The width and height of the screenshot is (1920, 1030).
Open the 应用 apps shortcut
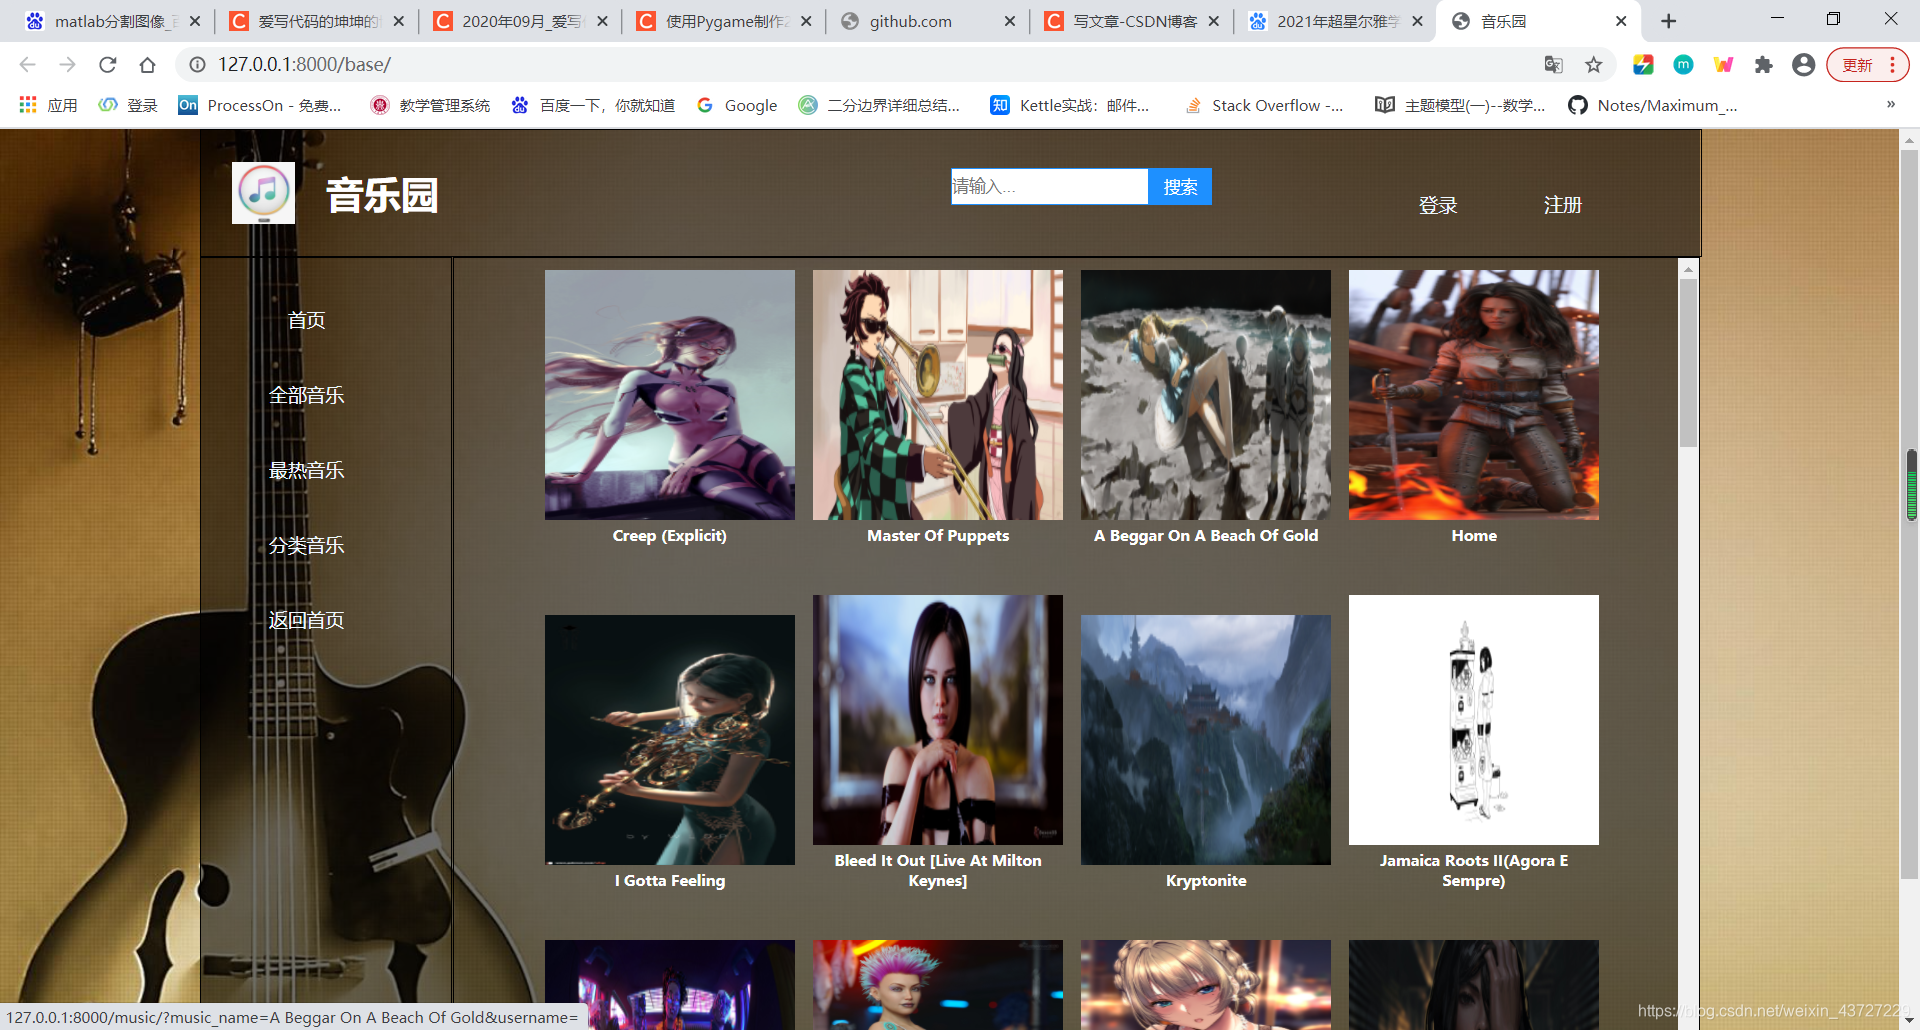point(48,105)
